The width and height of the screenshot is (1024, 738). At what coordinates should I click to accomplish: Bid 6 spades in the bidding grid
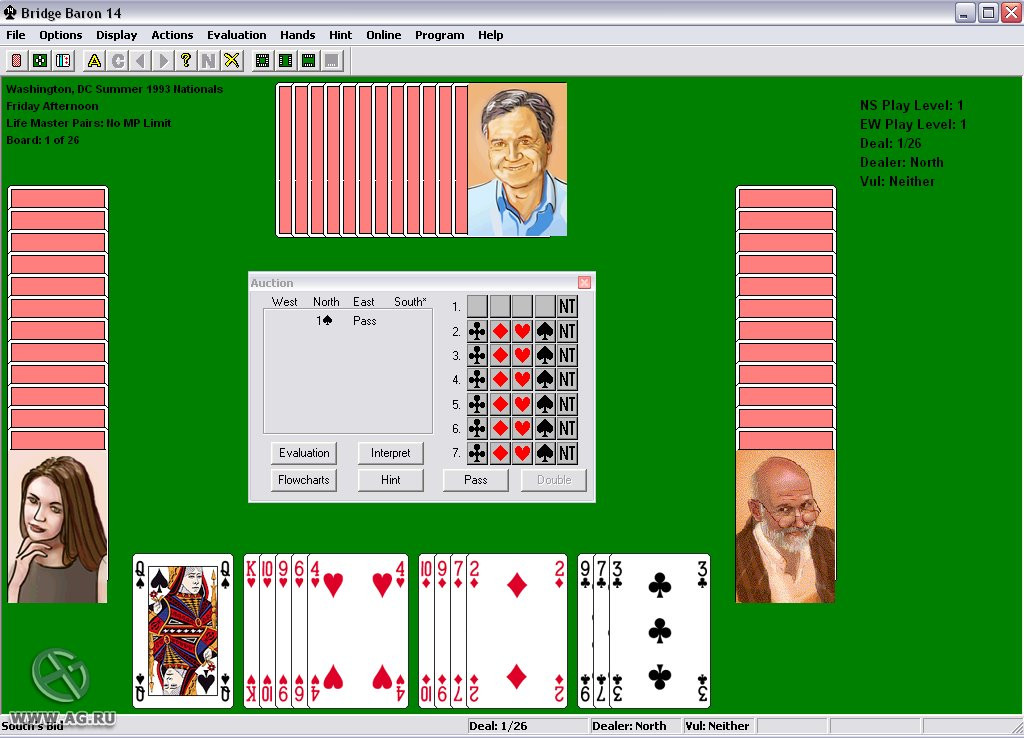(545, 428)
